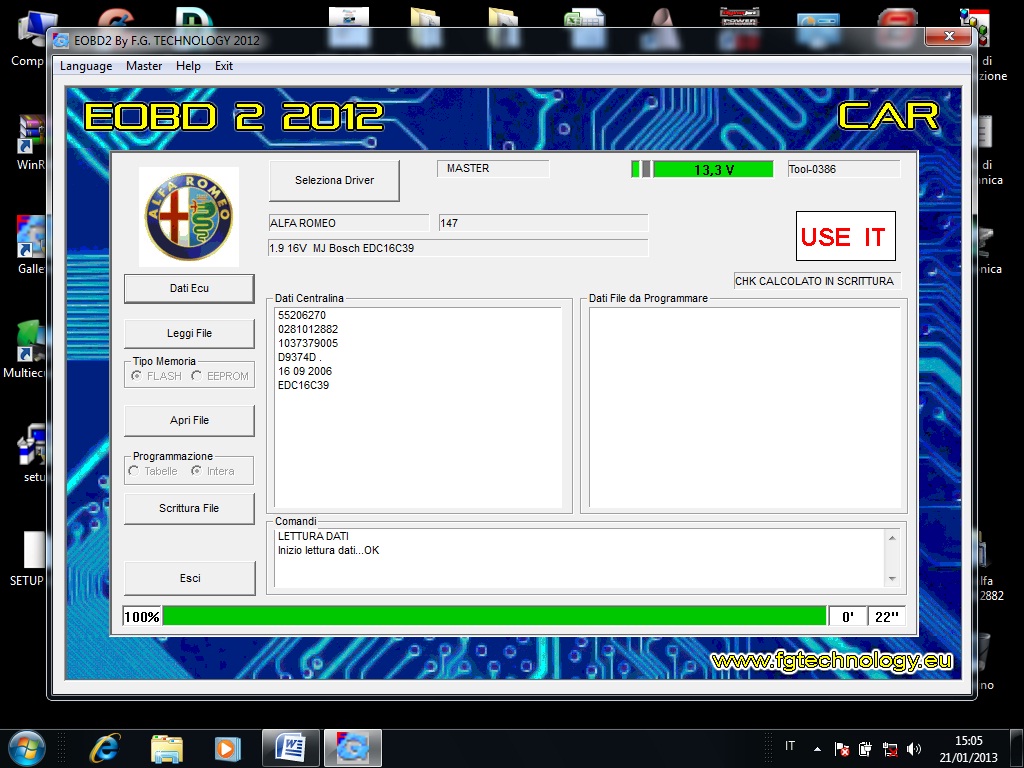Click the Esci button
This screenshot has width=1024, height=768.
[x=189, y=578]
